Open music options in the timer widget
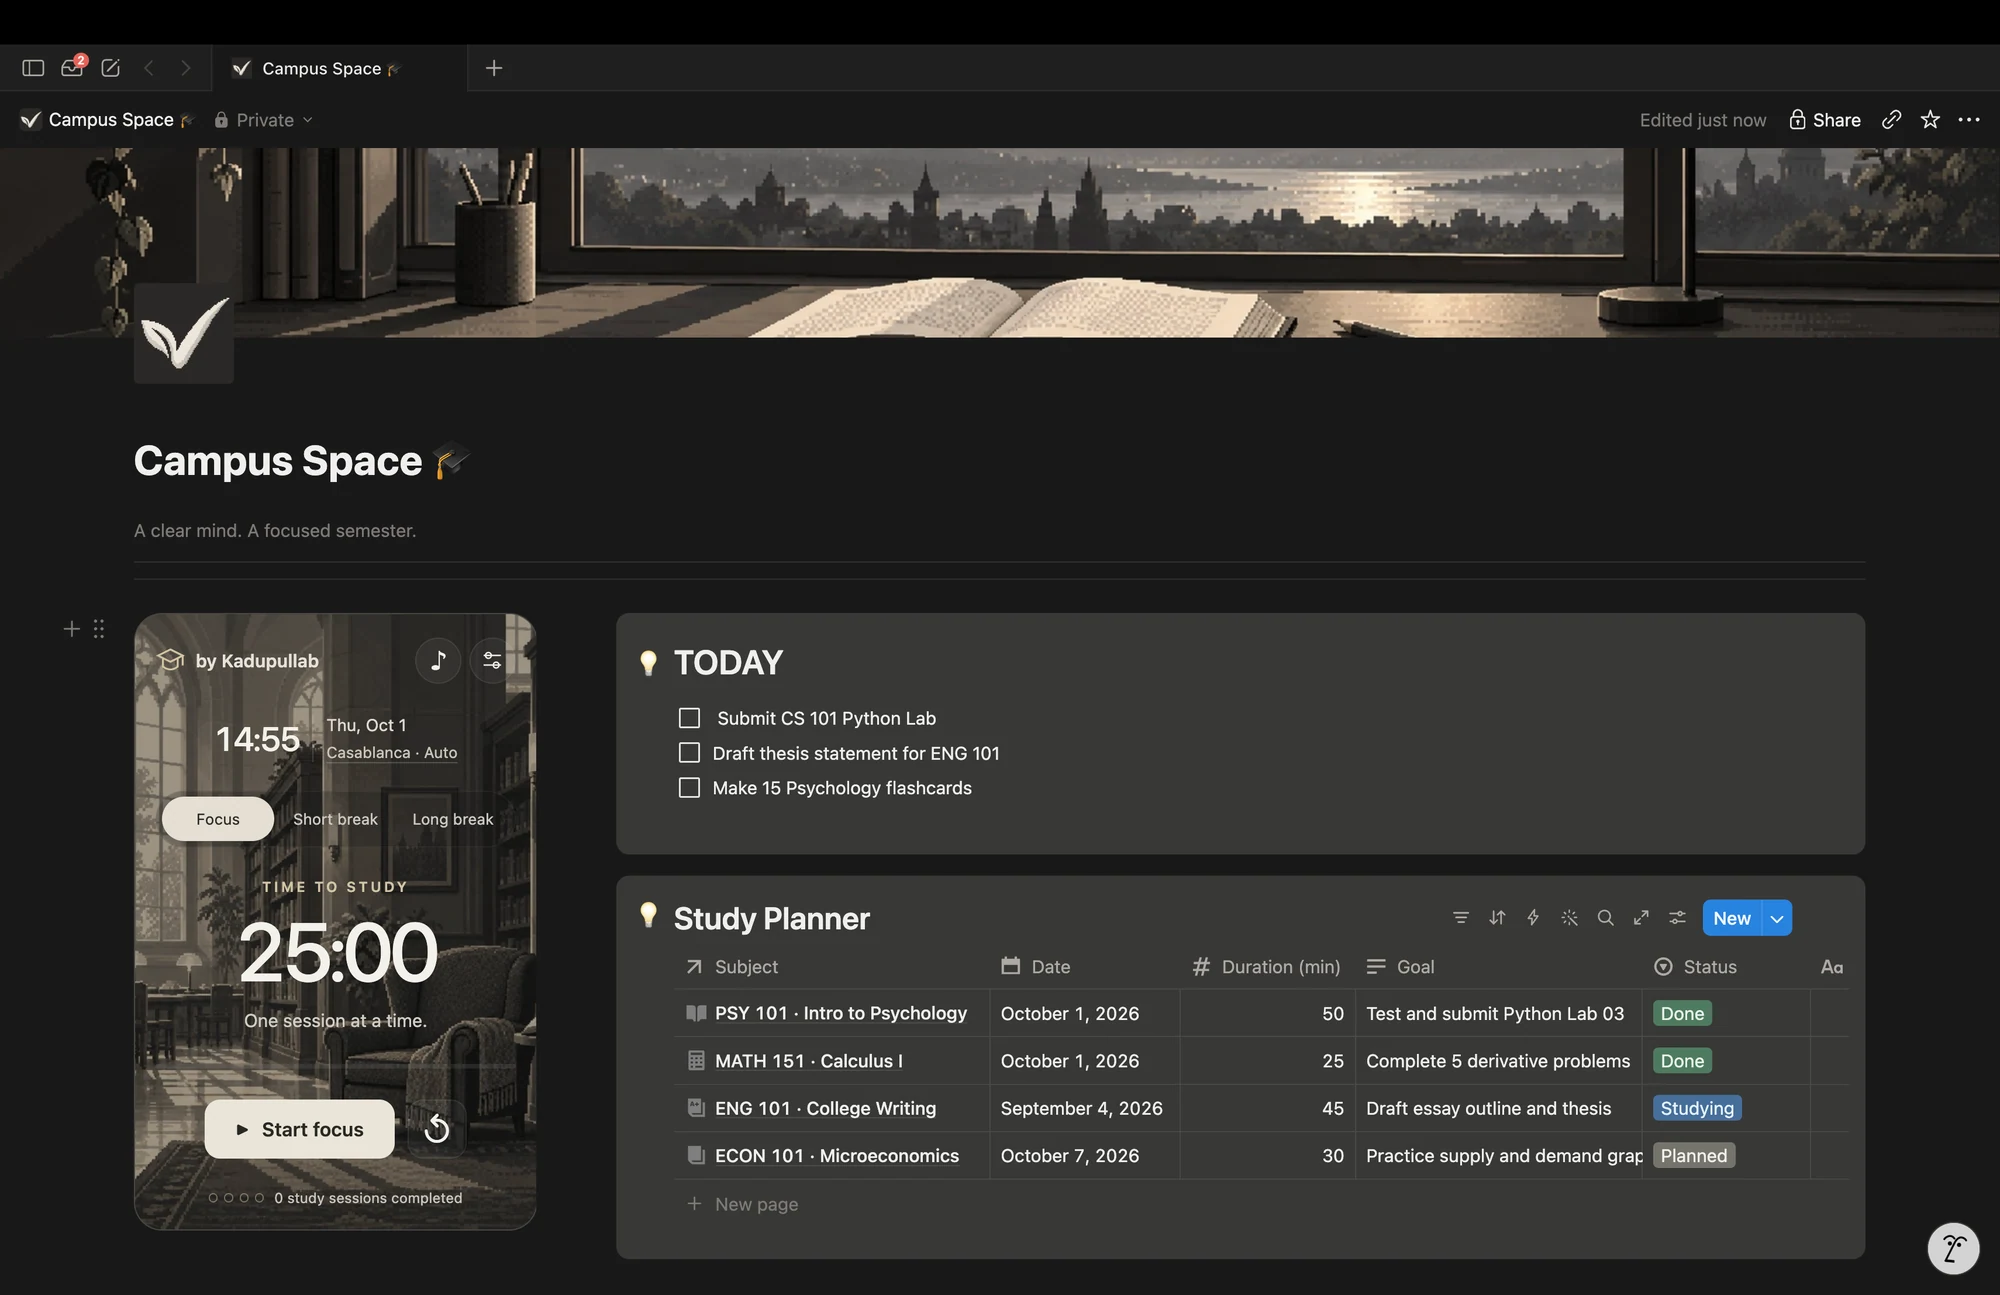The image size is (2000, 1295). pos(438,660)
